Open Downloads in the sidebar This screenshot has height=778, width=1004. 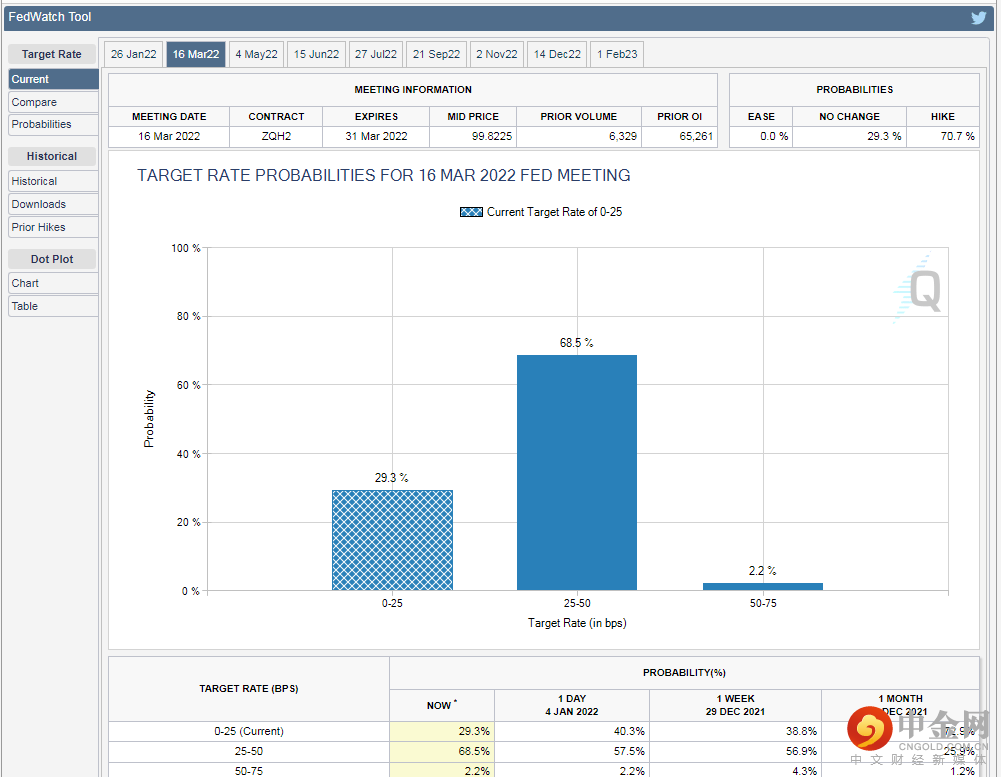click(52, 204)
